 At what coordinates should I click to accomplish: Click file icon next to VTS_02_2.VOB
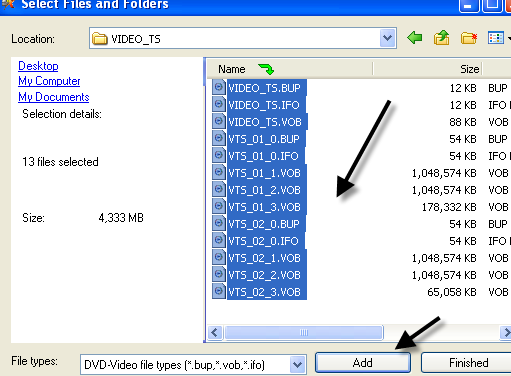point(219,274)
